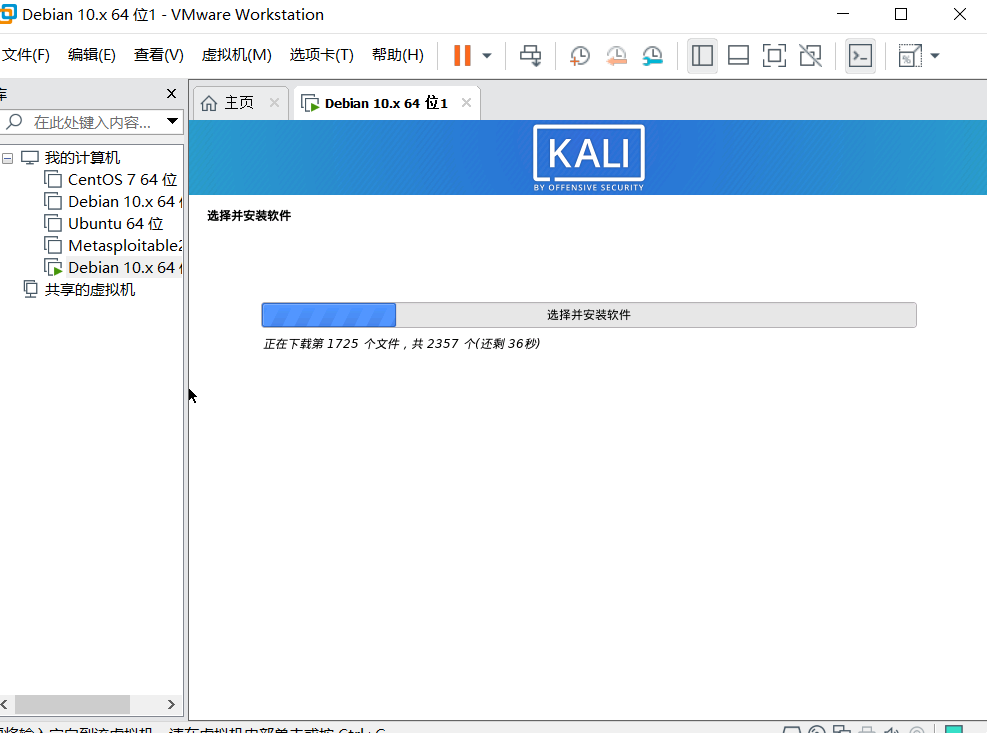987x733 pixels.
Task: Switch to Unity mode
Action: pyautogui.click(x=811, y=55)
